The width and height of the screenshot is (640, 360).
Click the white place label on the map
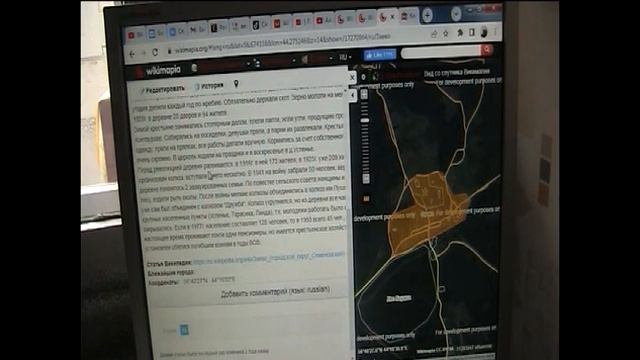point(398,299)
